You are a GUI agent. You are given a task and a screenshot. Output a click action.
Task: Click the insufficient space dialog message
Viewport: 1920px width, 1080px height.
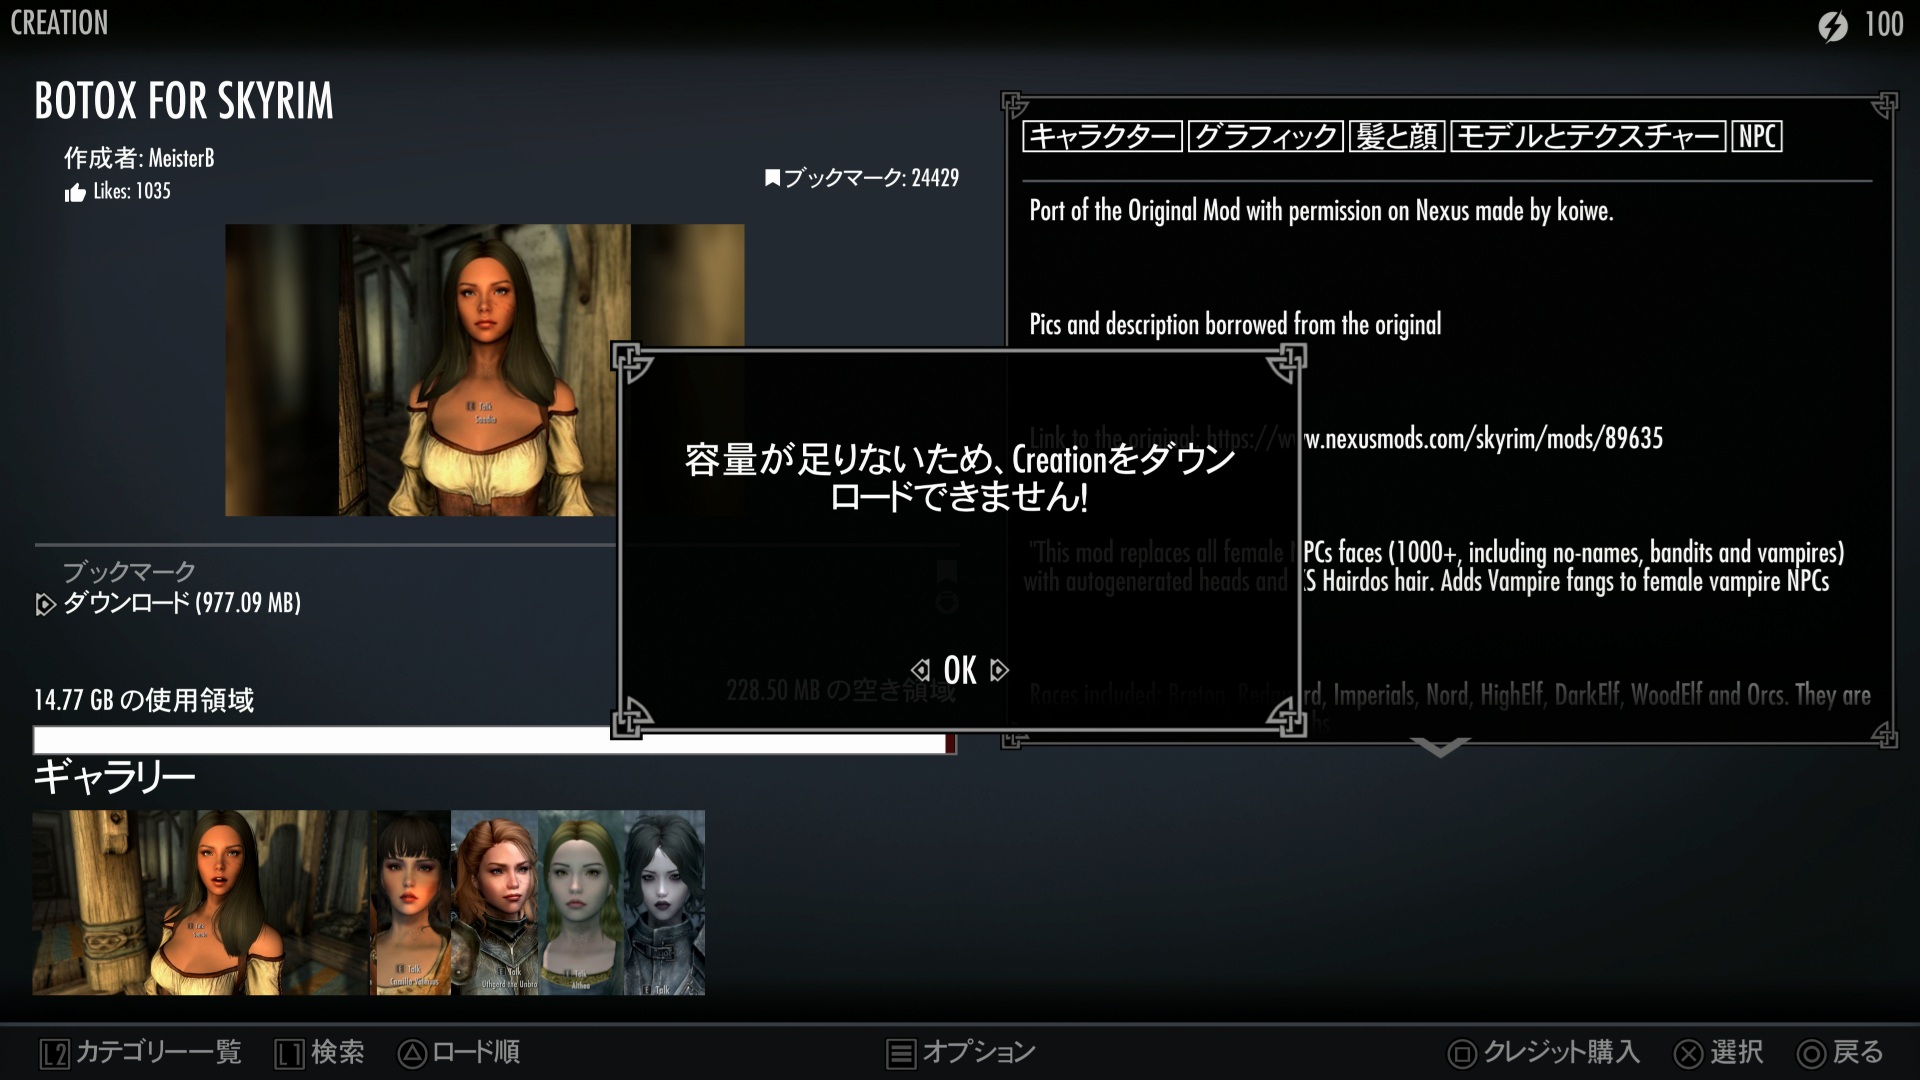960,478
